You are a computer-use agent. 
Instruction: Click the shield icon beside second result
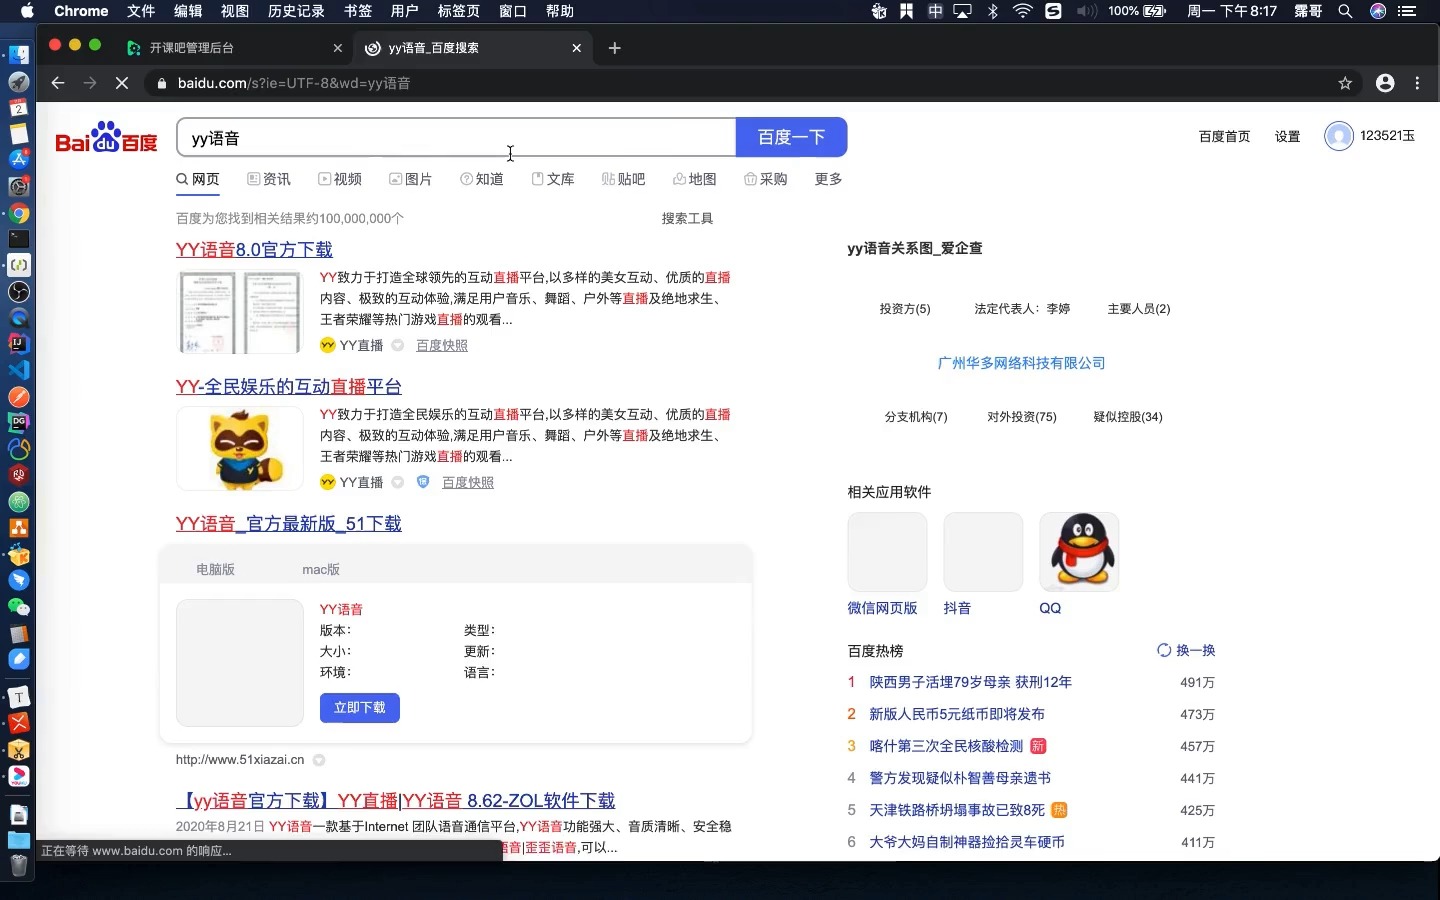pos(423,482)
